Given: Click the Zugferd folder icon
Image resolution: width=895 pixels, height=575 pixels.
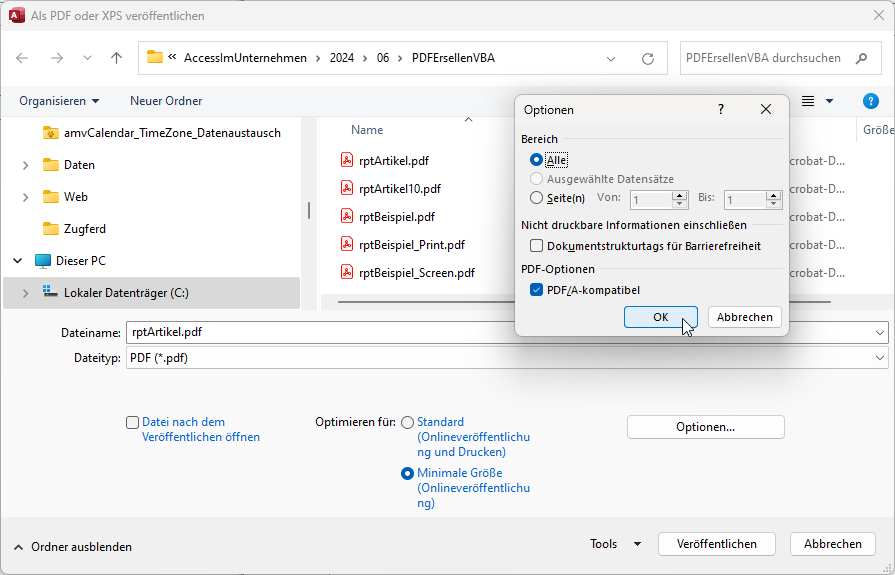Looking at the screenshot, I should point(51,229).
